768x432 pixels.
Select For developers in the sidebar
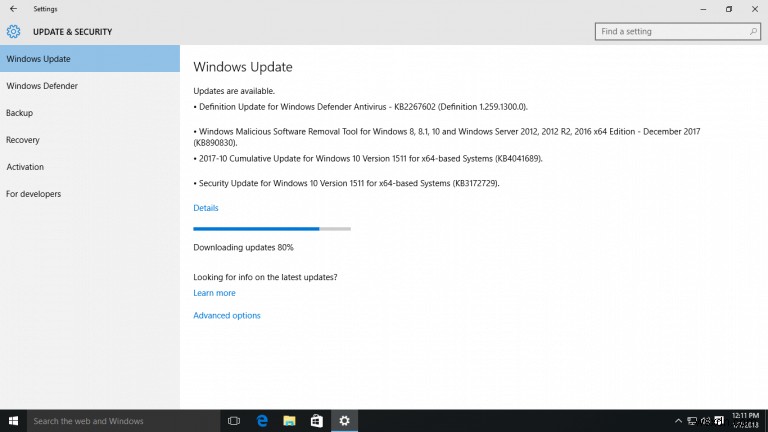pyautogui.click(x=90, y=193)
